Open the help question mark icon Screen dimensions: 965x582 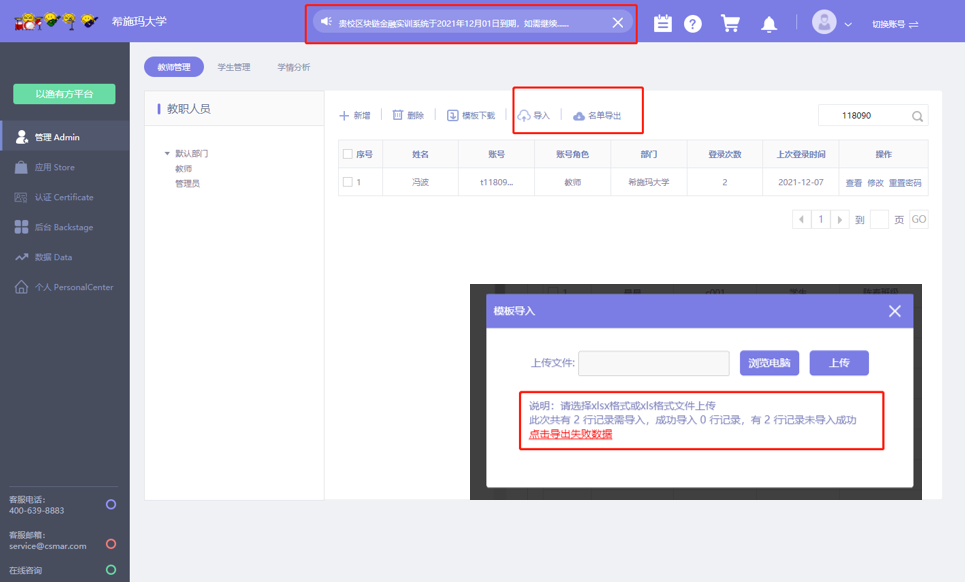693,24
